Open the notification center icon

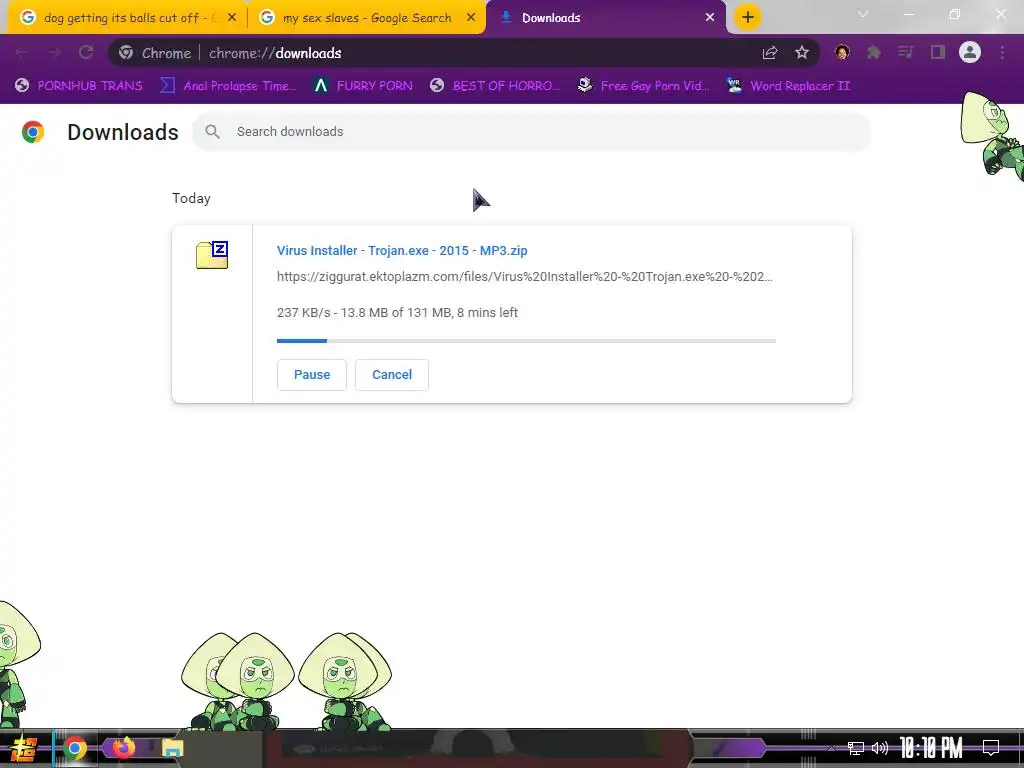click(991, 748)
